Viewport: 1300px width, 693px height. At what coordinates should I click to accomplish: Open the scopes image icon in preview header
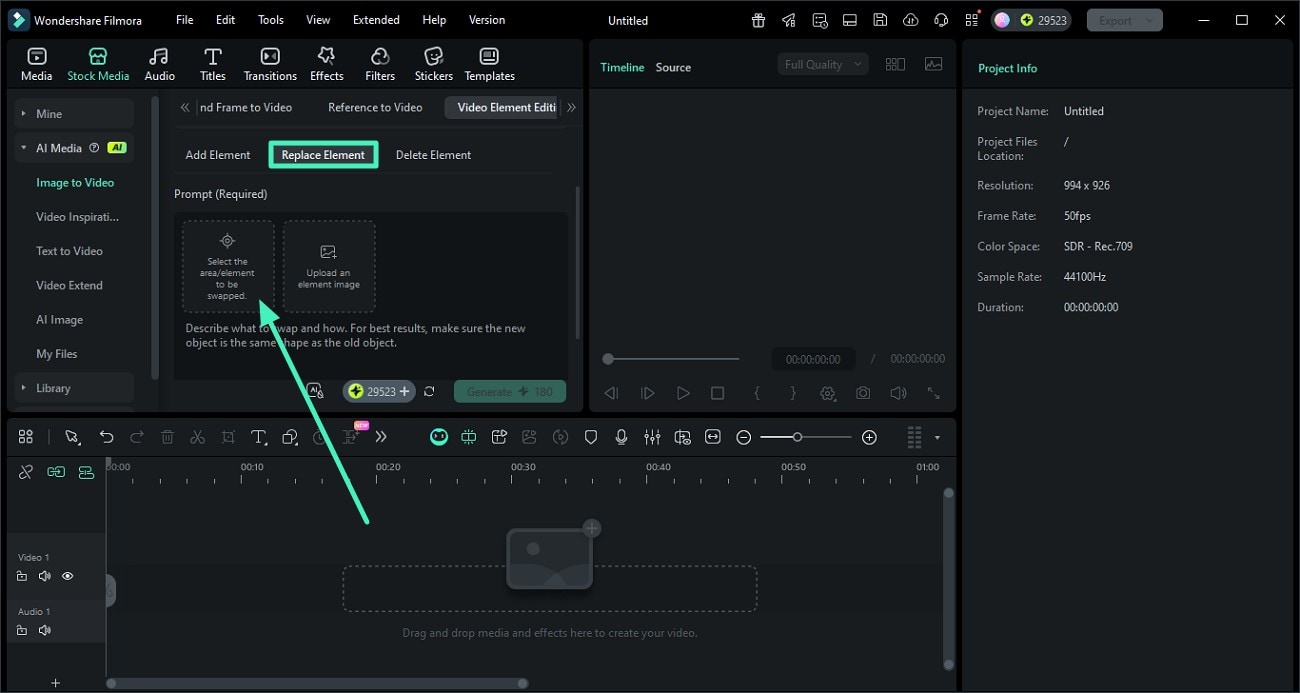click(933, 64)
